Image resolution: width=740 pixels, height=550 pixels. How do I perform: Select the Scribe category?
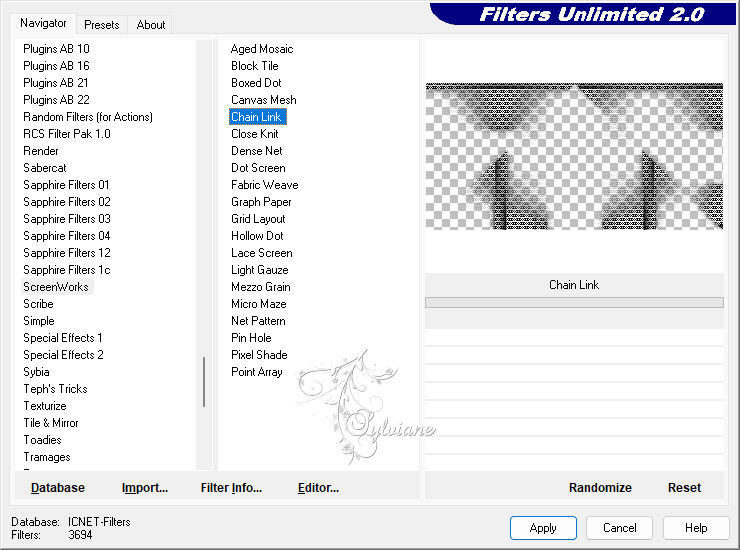coord(38,304)
